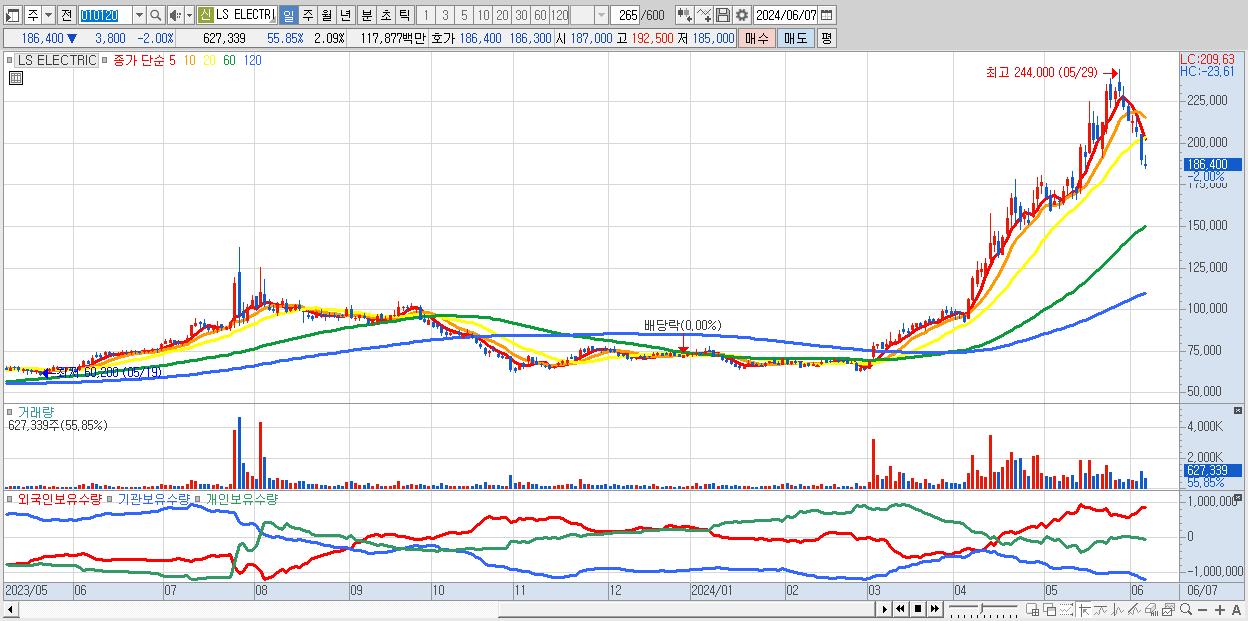
Task: Click the layout panel icon at top-left
Action: click(13, 15)
